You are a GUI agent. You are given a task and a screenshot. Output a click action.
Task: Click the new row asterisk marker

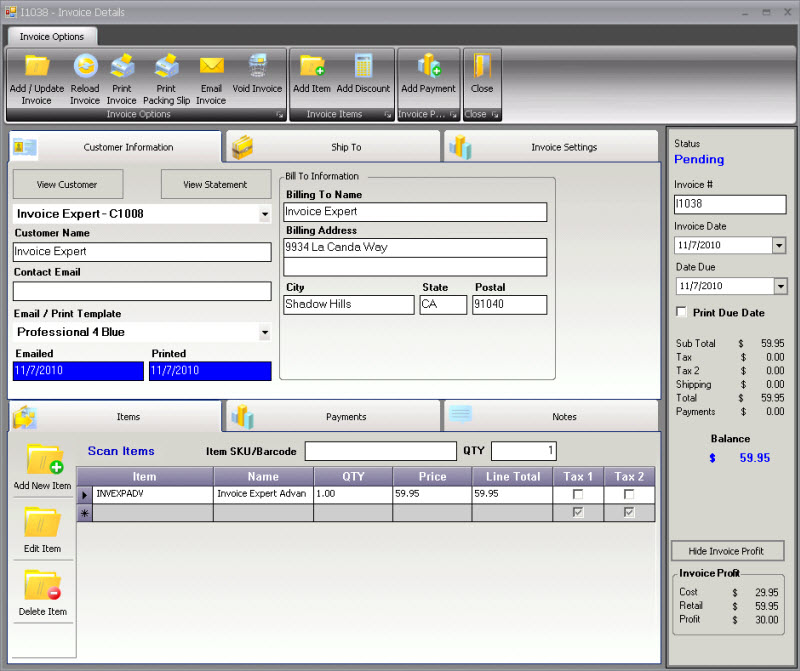click(85, 513)
